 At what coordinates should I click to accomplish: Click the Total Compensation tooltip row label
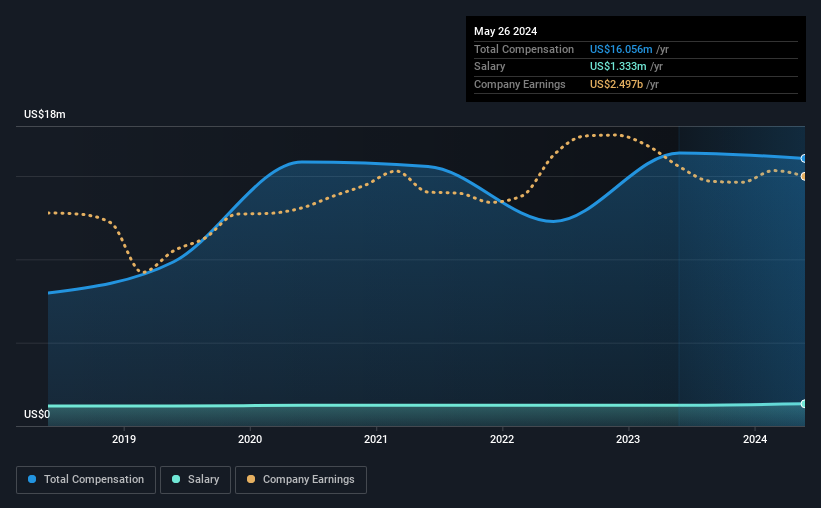pyautogui.click(x=524, y=49)
